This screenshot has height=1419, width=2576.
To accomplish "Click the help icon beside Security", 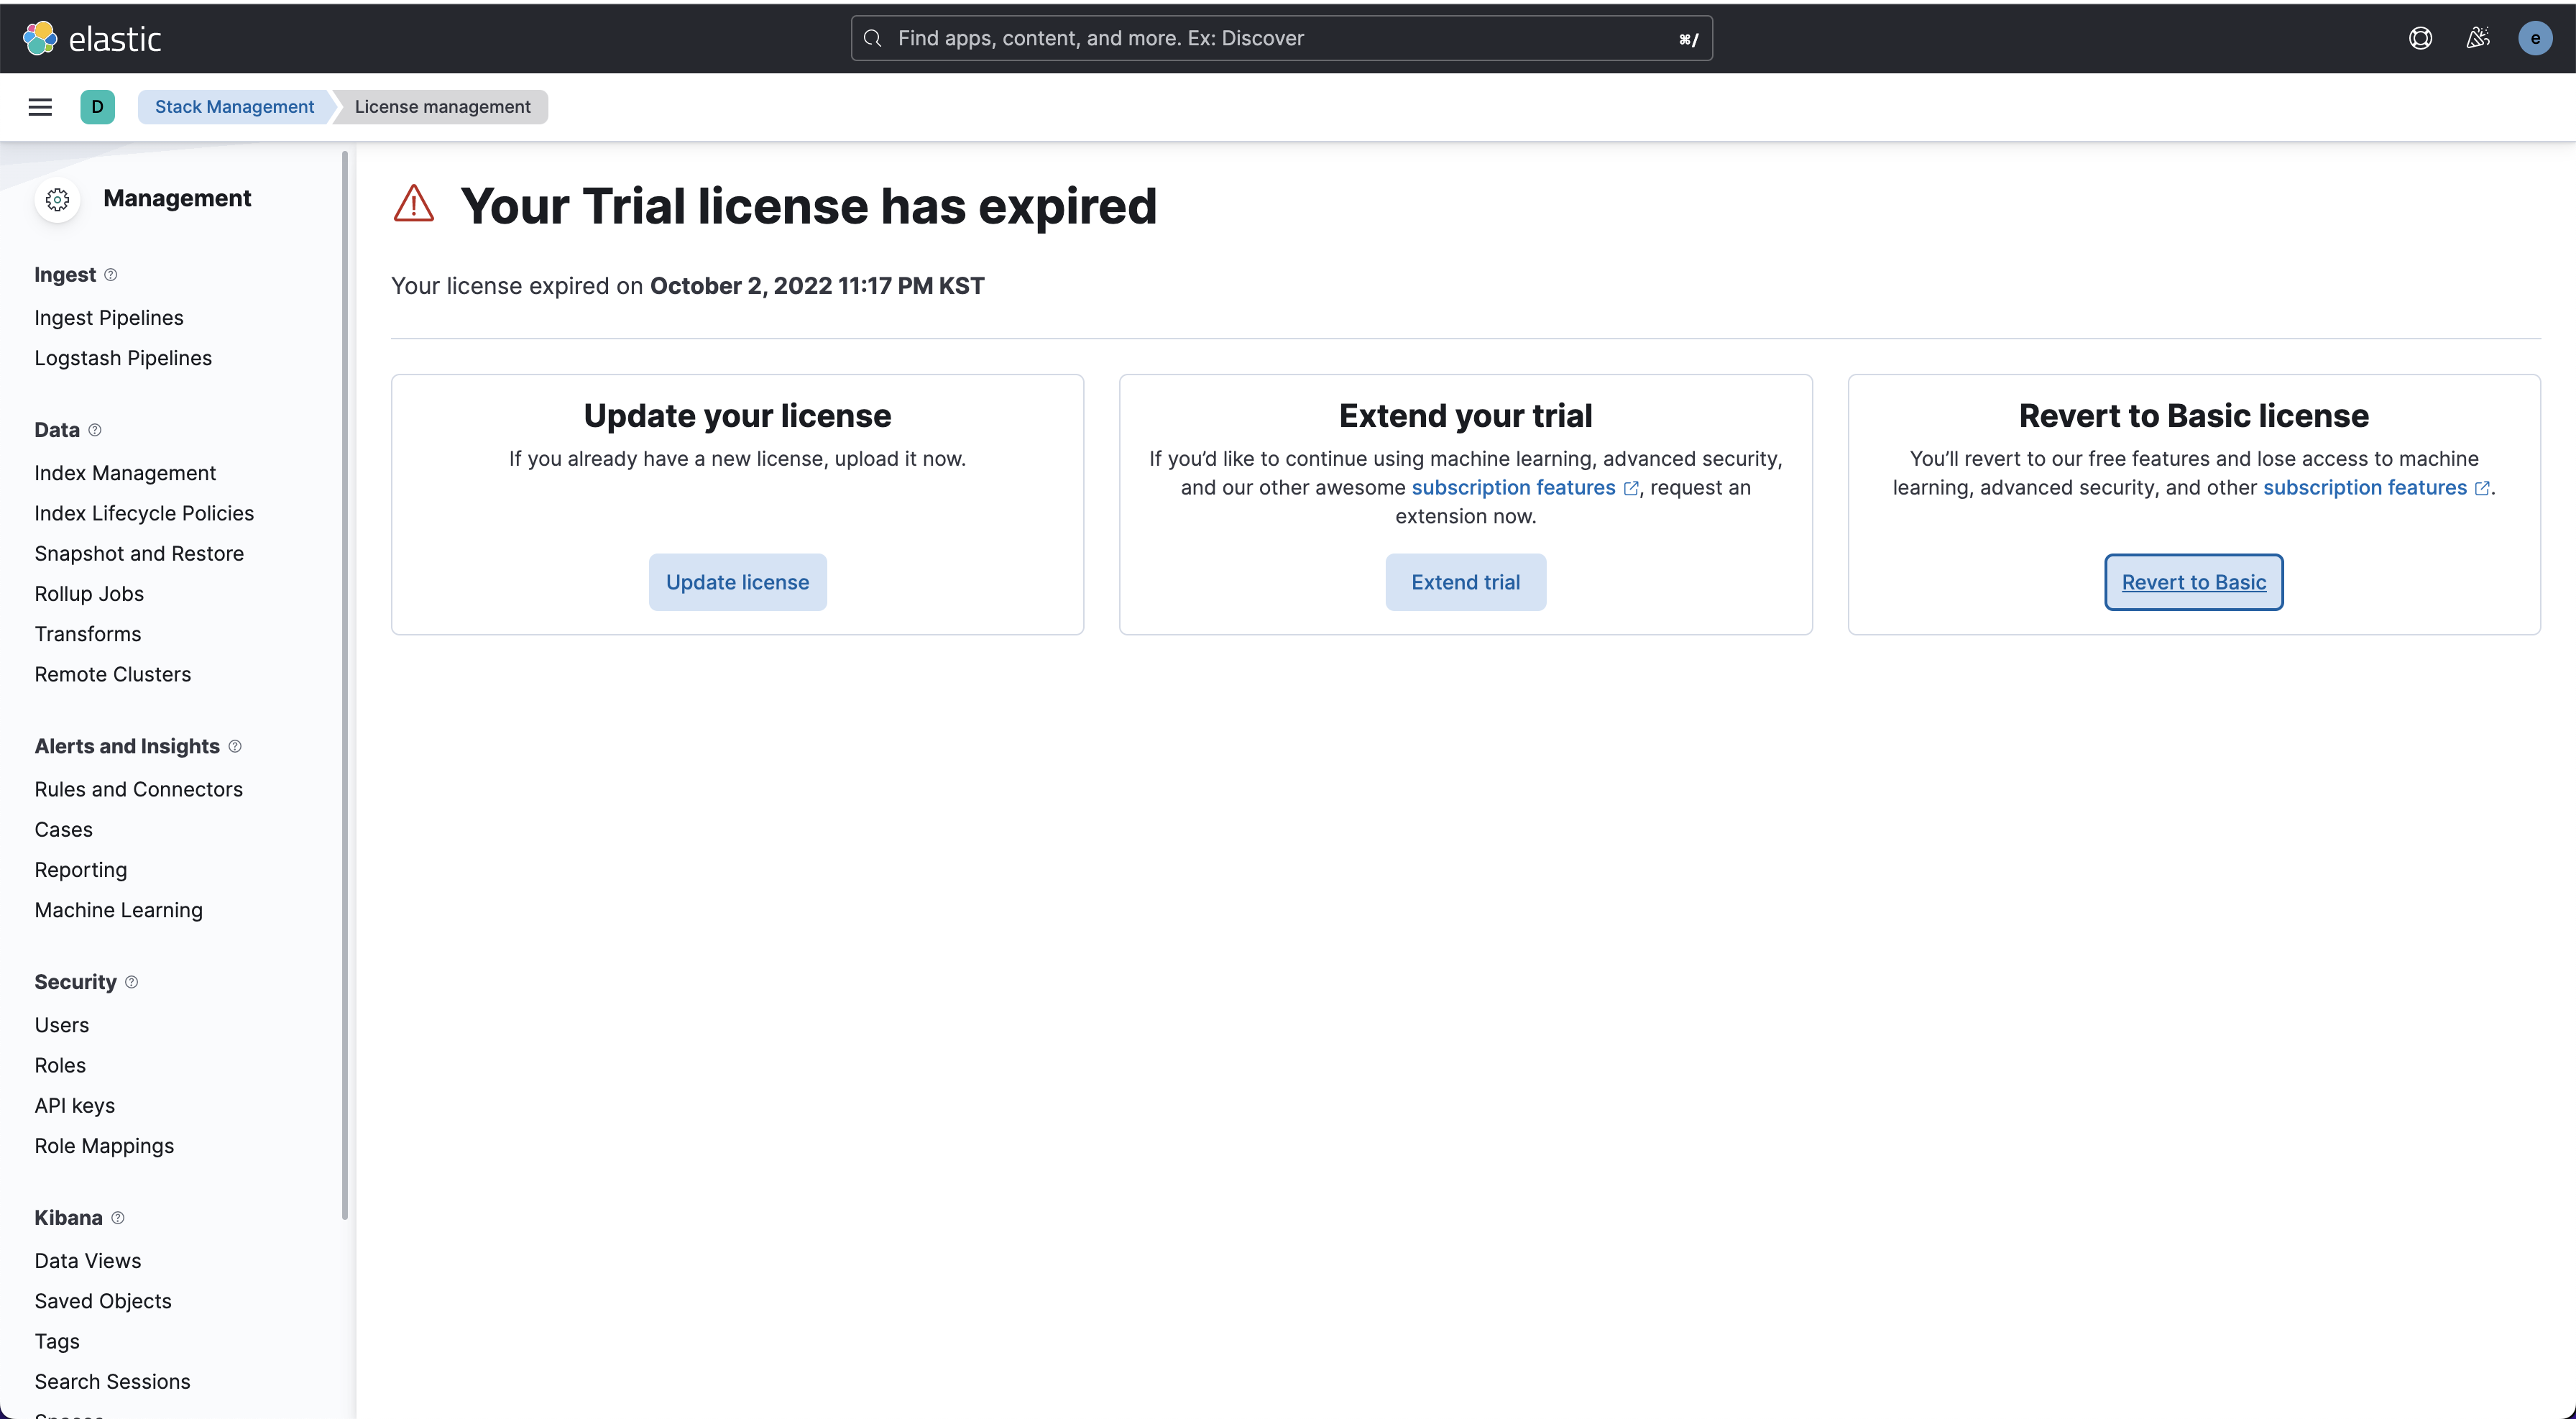I will click(131, 982).
